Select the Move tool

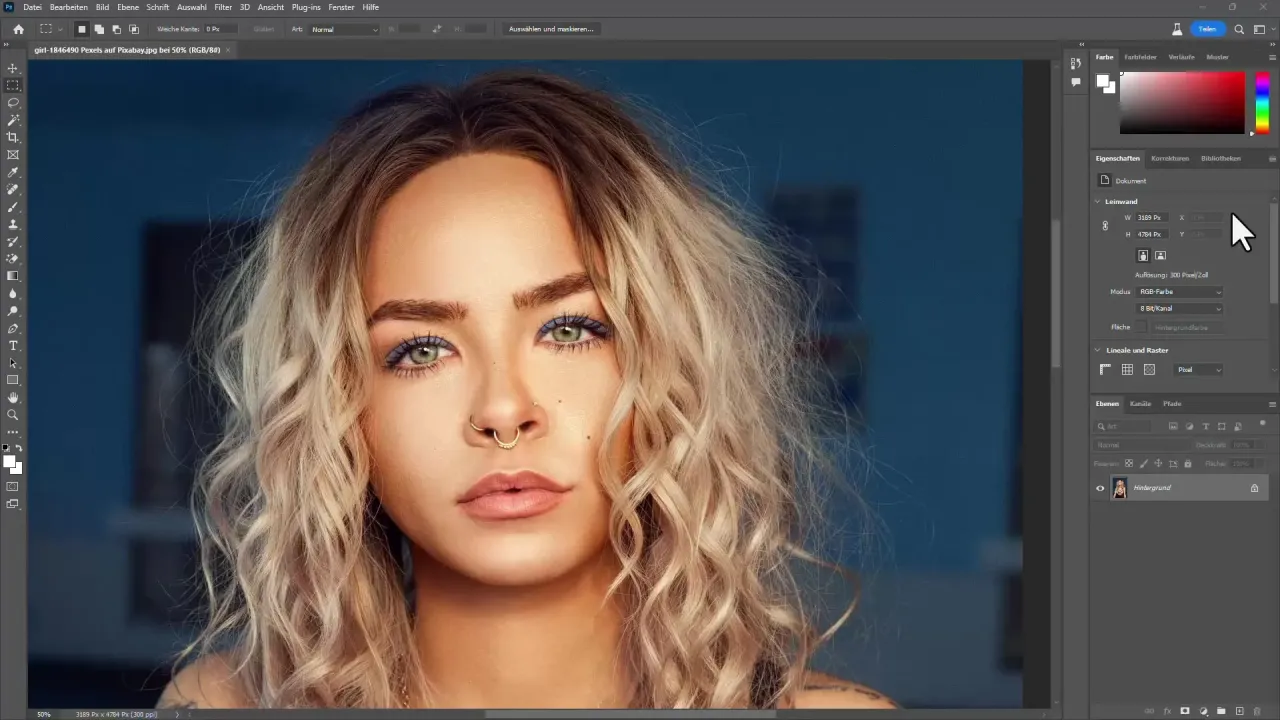point(13,68)
